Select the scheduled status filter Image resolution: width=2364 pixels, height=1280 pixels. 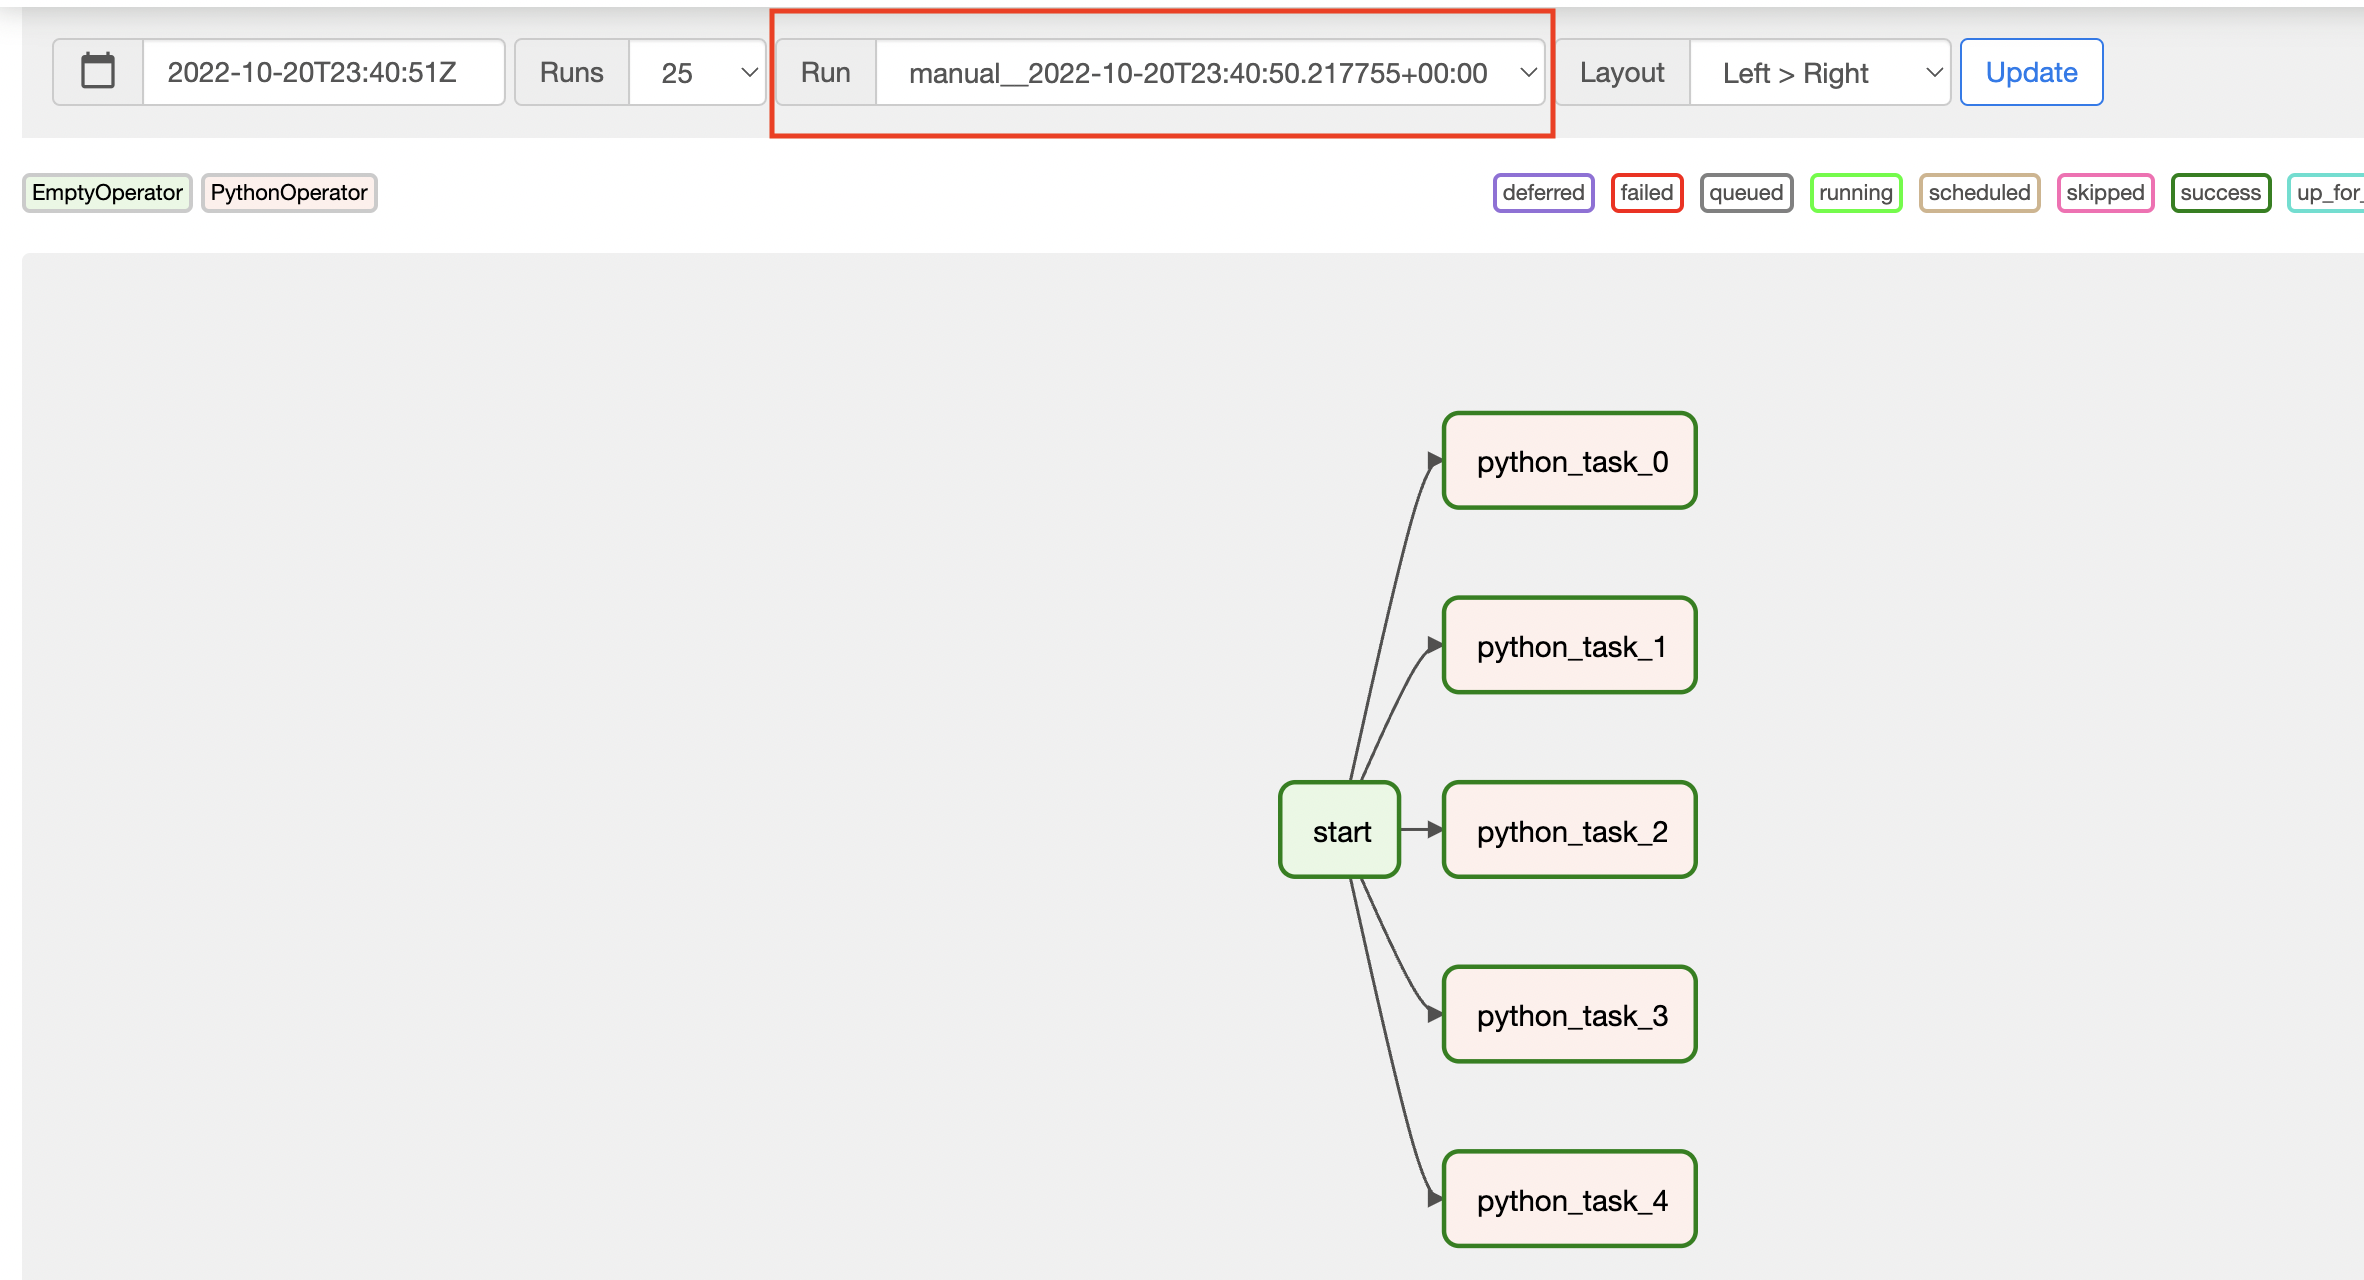pyautogui.click(x=1978, y=192)
